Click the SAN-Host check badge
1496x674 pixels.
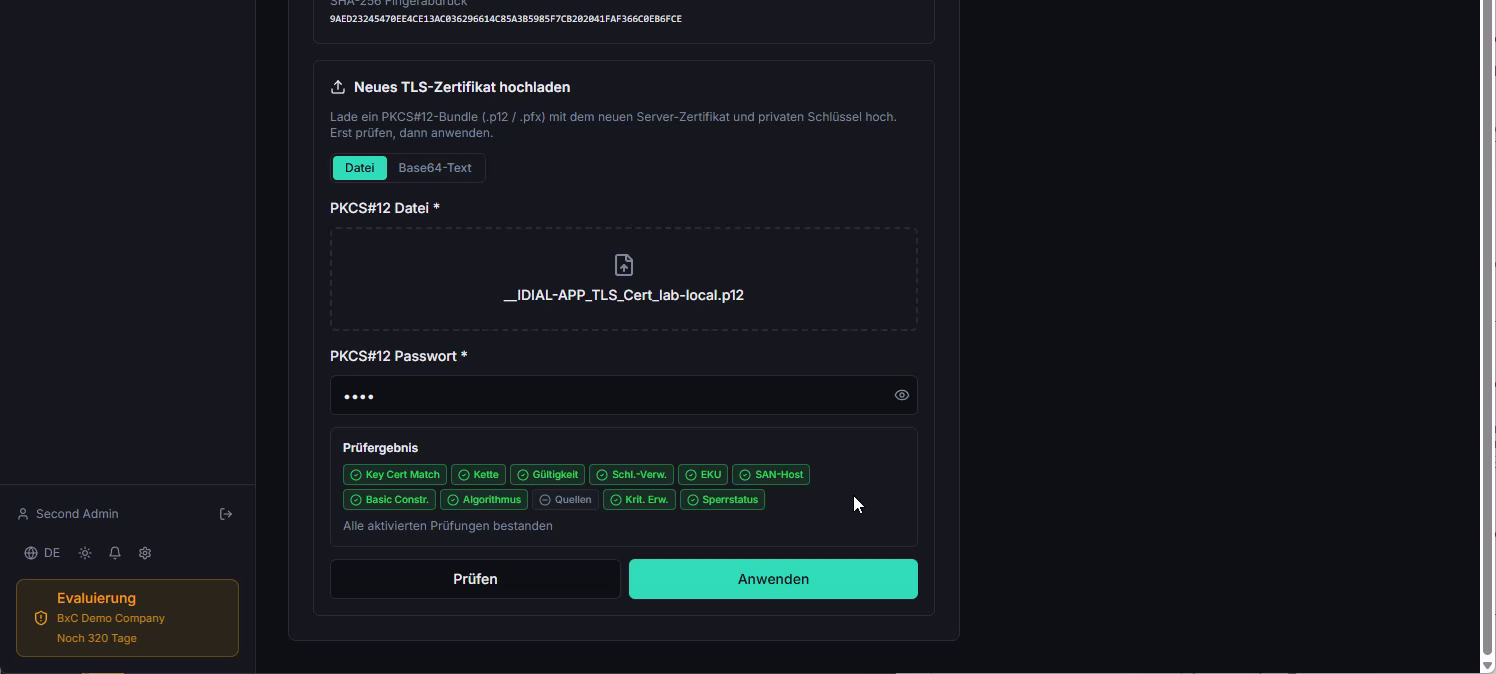tap(771, 475)
